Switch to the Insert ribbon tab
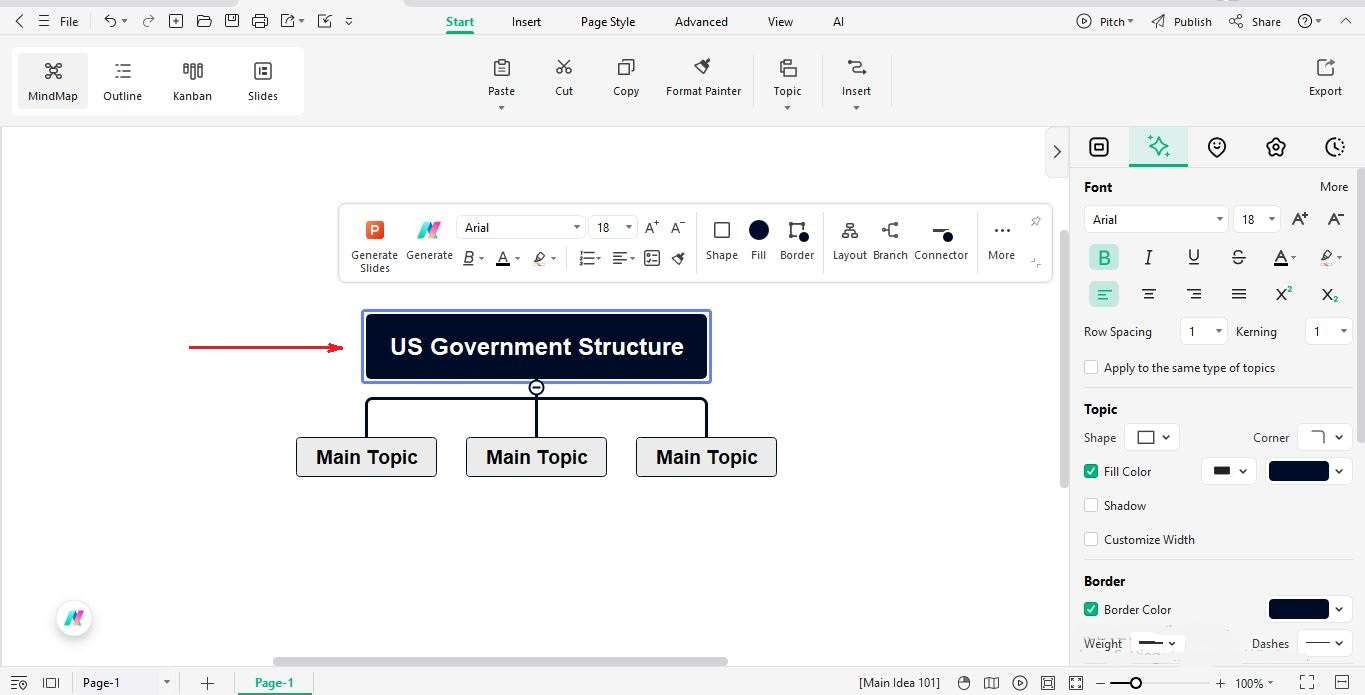This screenshot has height=695, width=1365. point(526,21)
